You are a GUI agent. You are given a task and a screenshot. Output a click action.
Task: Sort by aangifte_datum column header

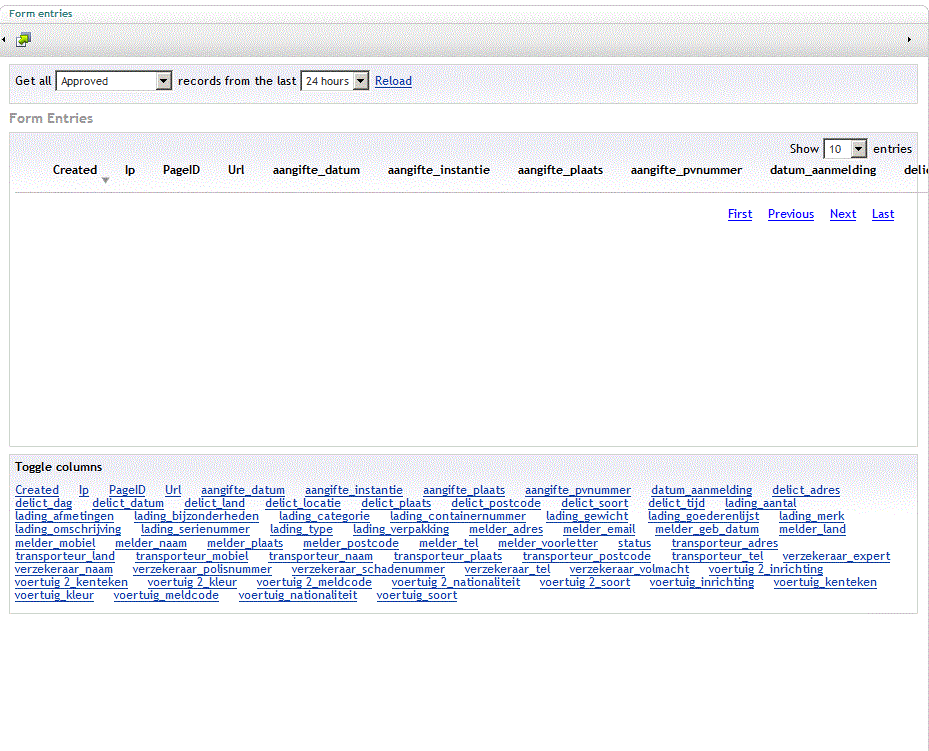[316, 170]
